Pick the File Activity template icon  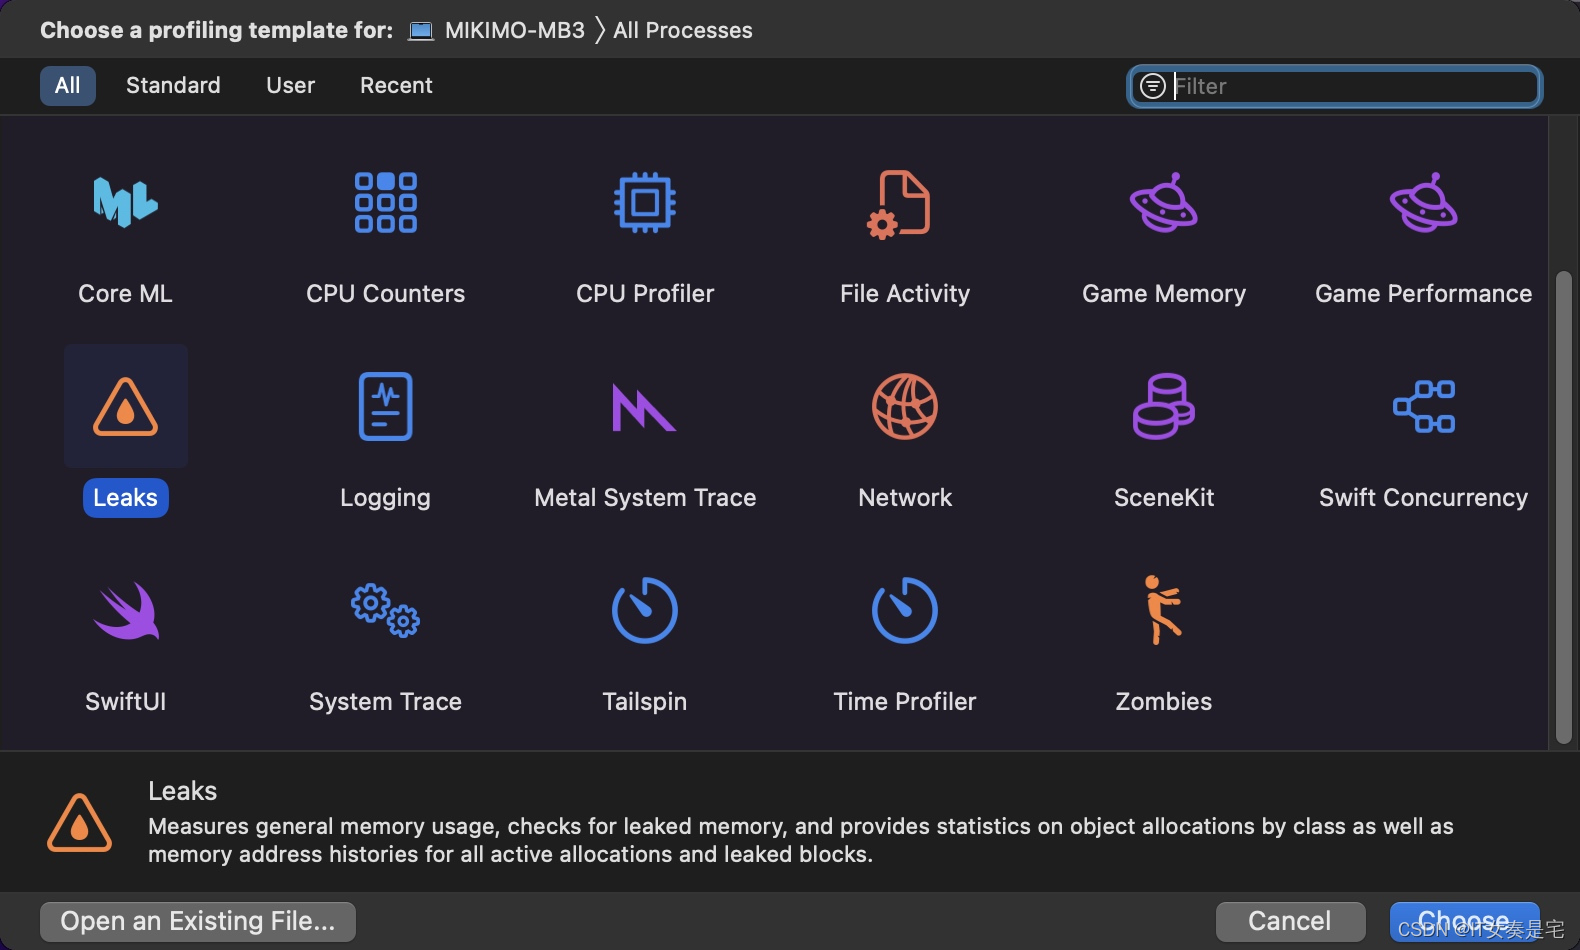tap(899, 204)
